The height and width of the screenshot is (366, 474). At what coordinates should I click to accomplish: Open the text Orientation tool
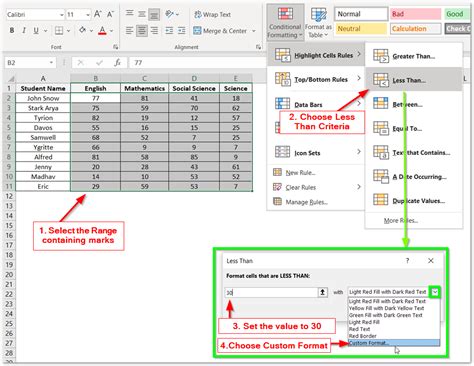point(170,14)
